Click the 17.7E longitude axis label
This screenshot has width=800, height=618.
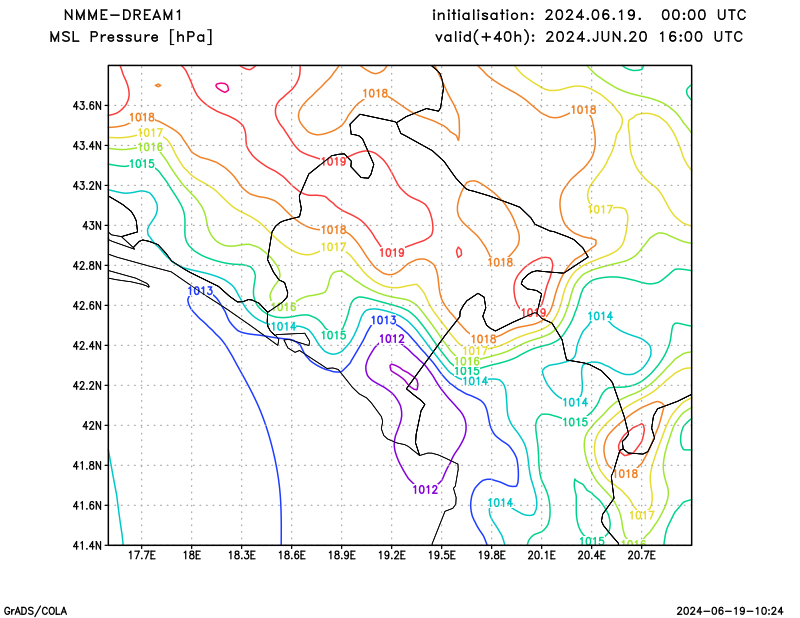[141, 555]
